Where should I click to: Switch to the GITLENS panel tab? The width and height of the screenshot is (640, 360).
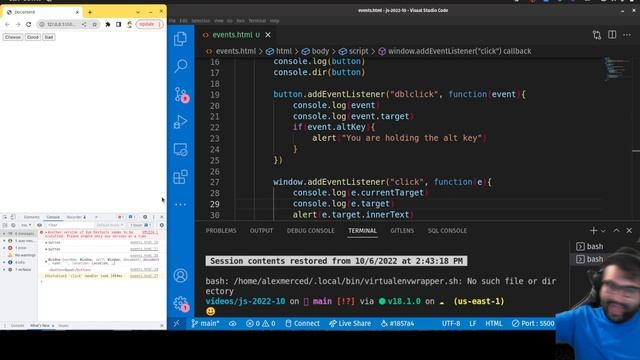pos(402,231)
